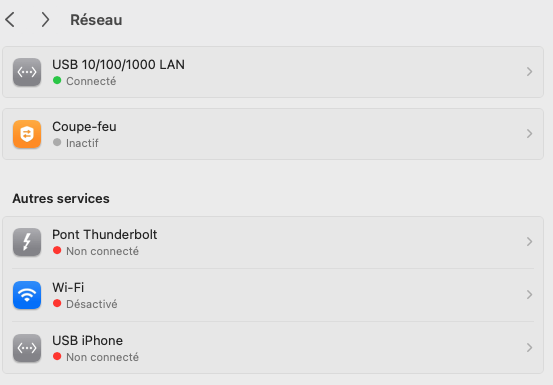Go back with the left arrow
Screen dimensions: 553x385
[x=10, y=19]
